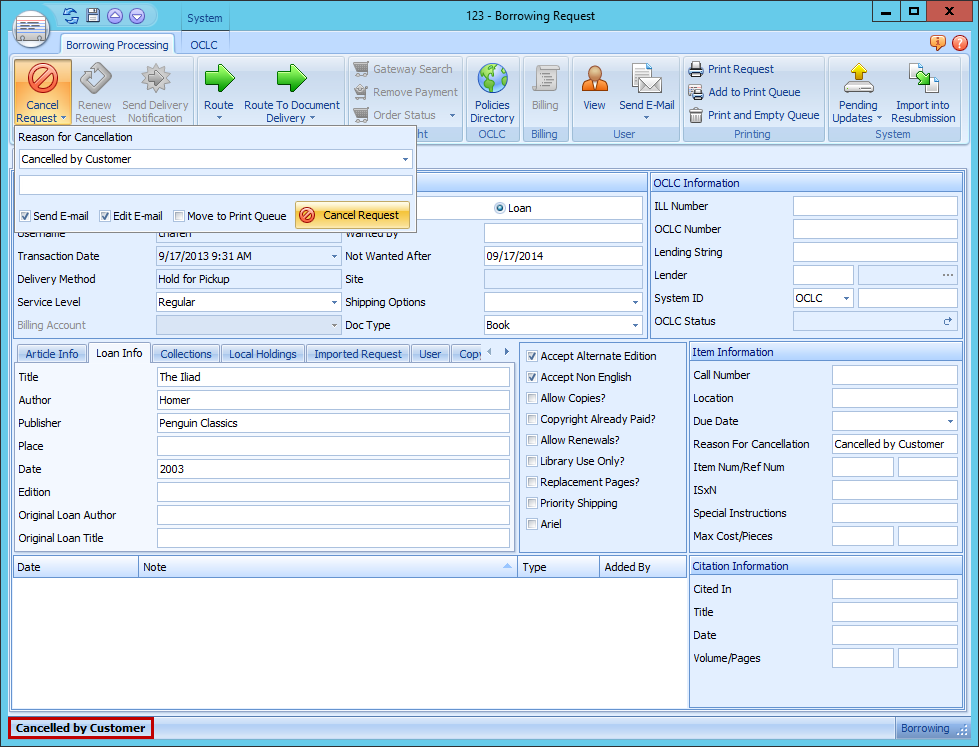Open the Reason for Cancellation dropdown

[404, 160]
